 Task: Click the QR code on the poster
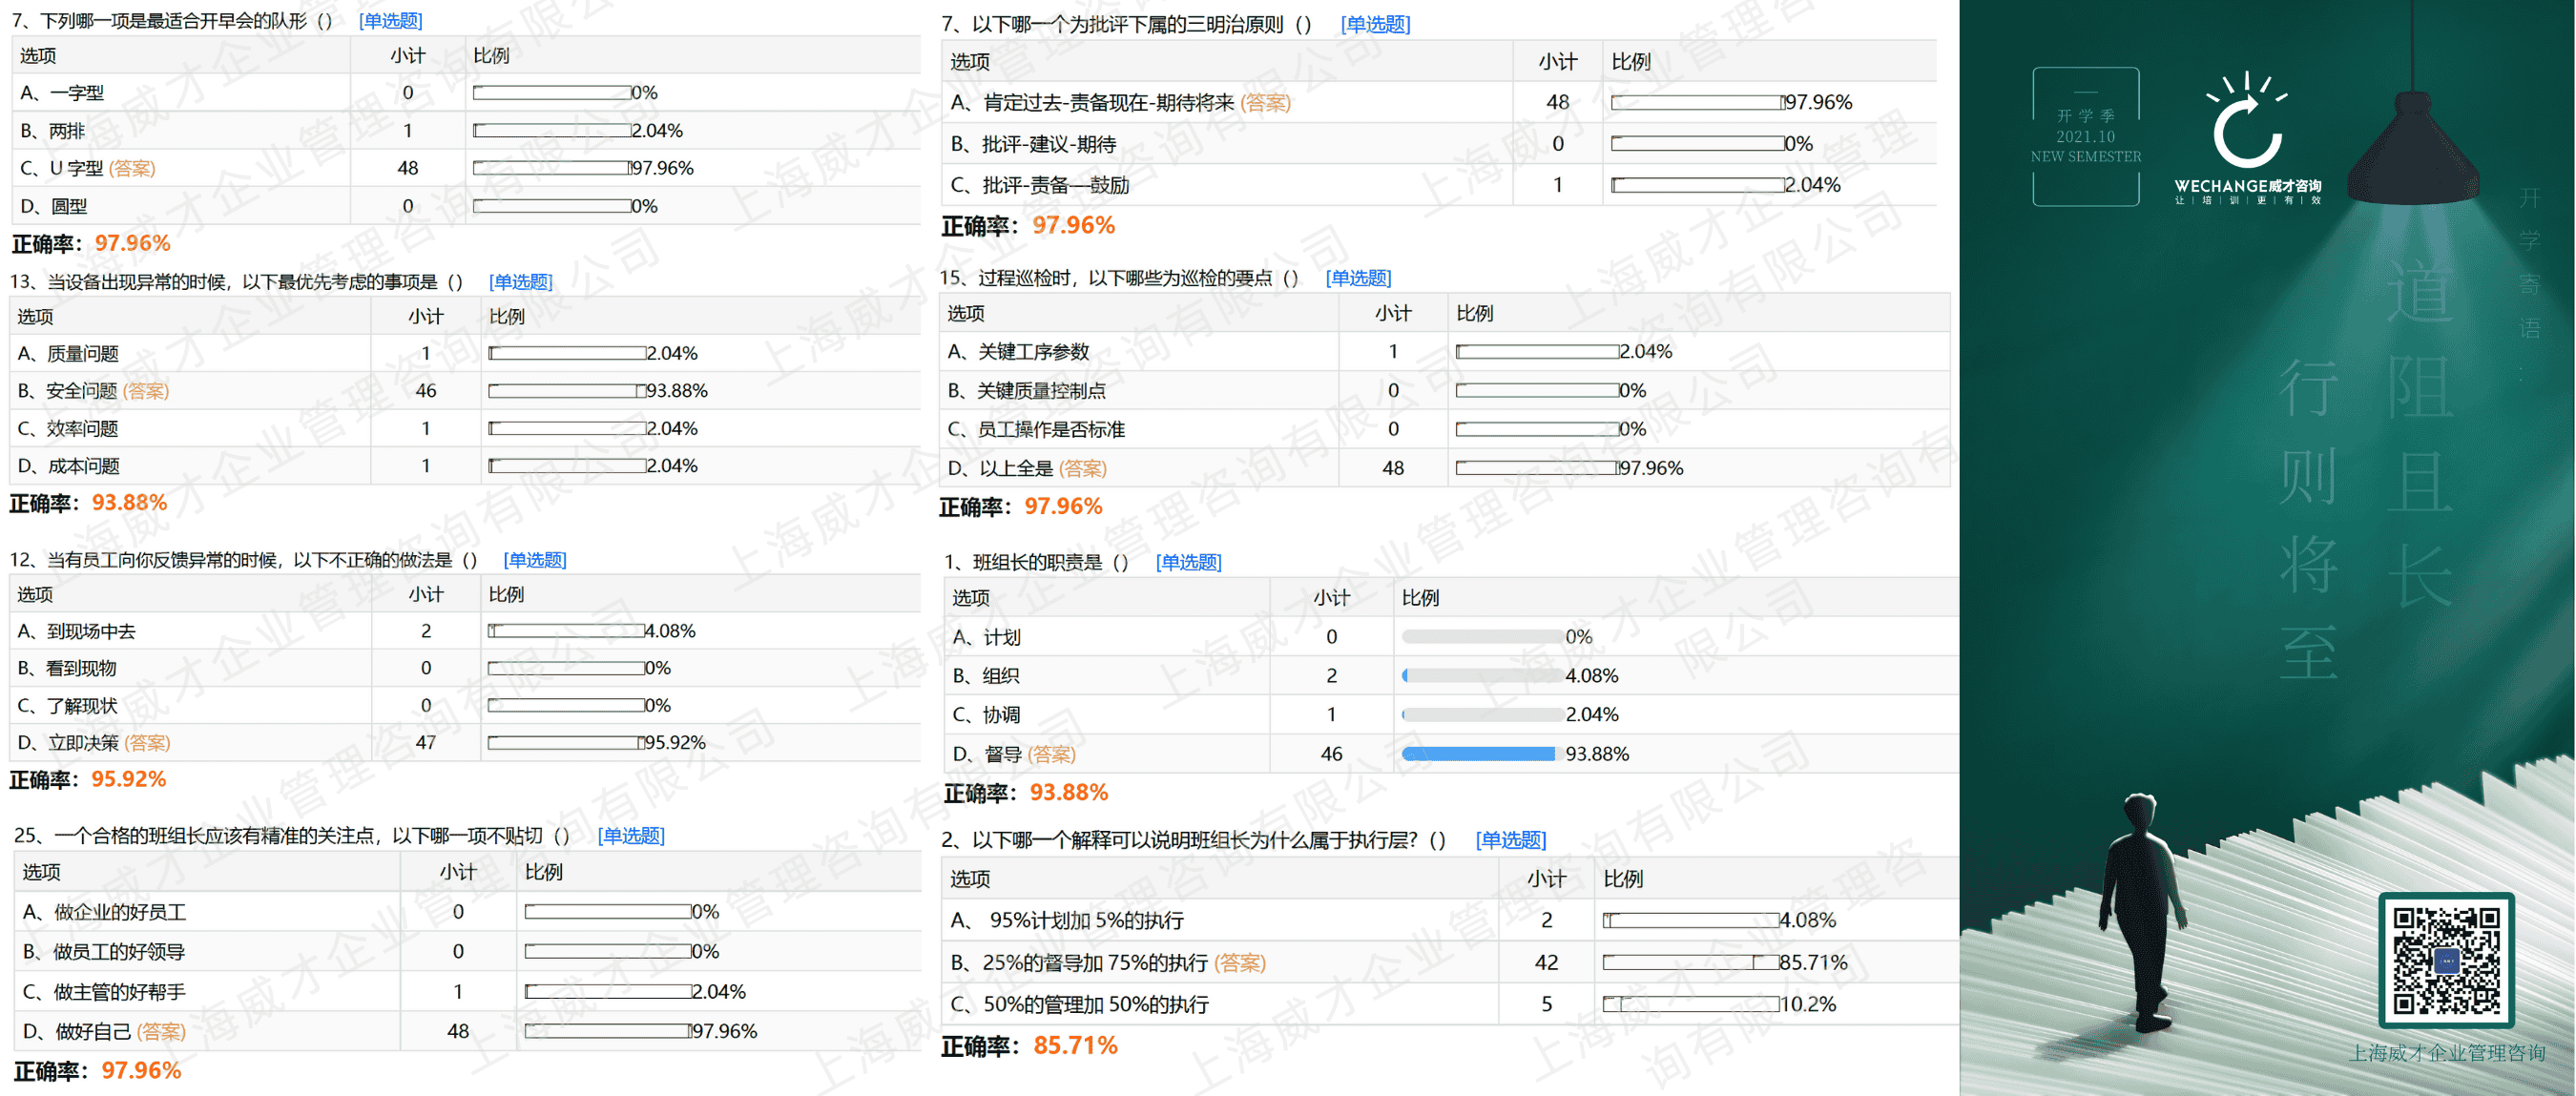point(2446,961)
